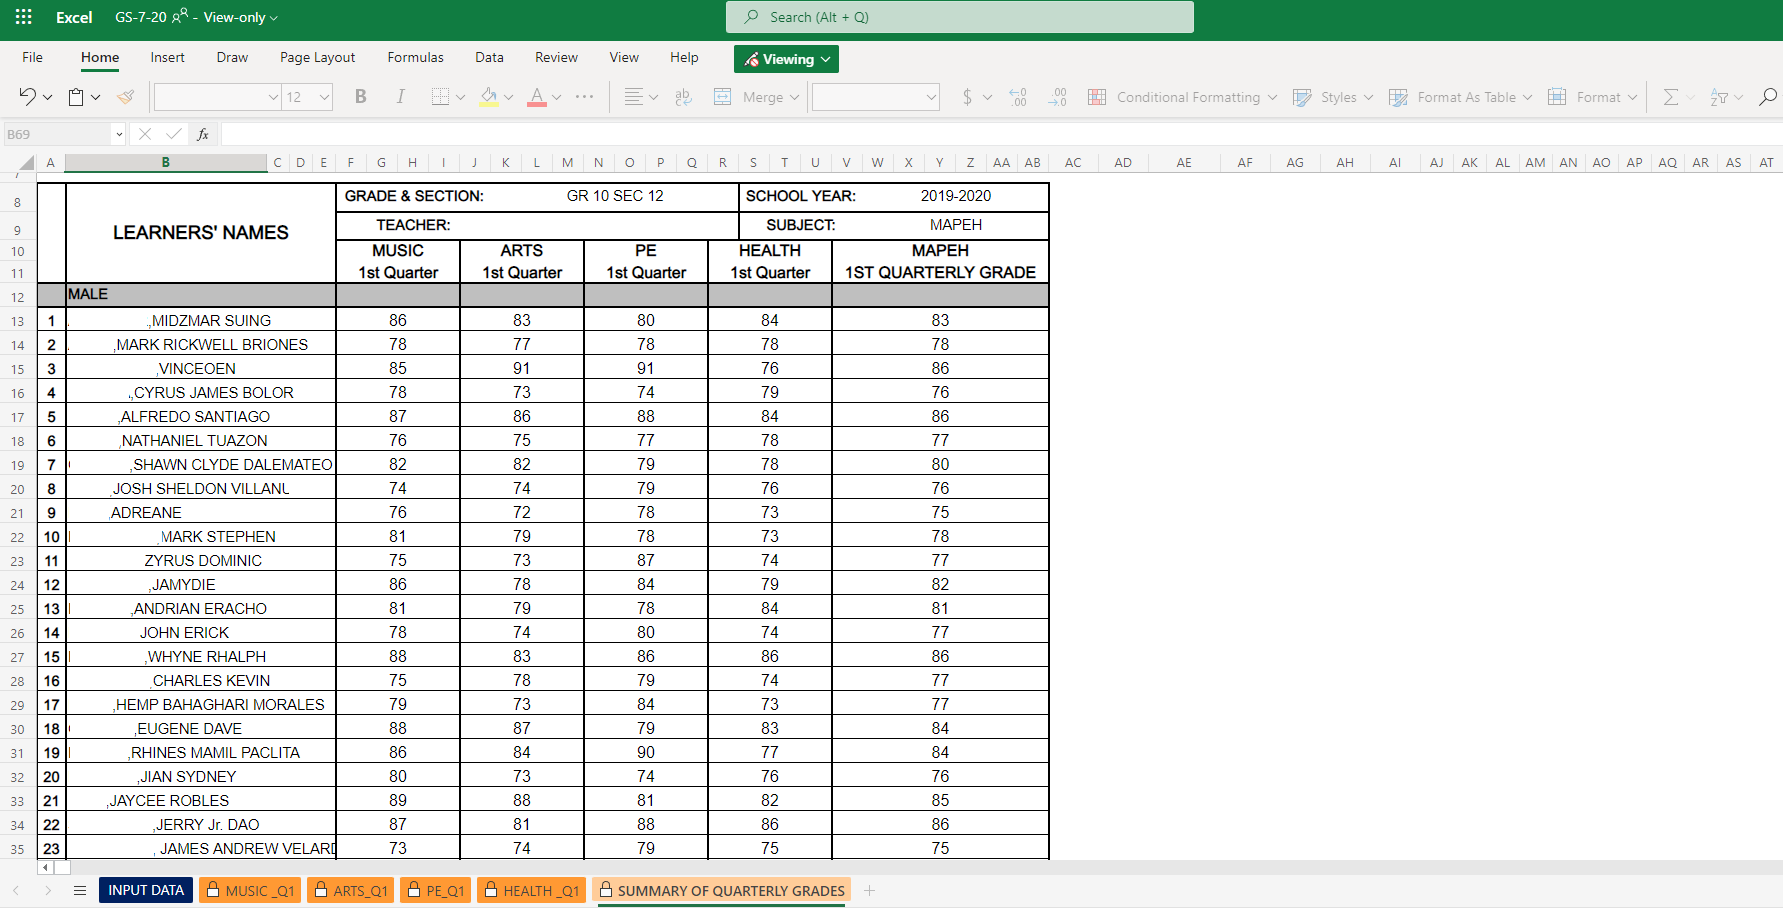Open the Paste options dropdown arrow
The height and width of the screenshot is (910, 1783).
coord(96,97)
